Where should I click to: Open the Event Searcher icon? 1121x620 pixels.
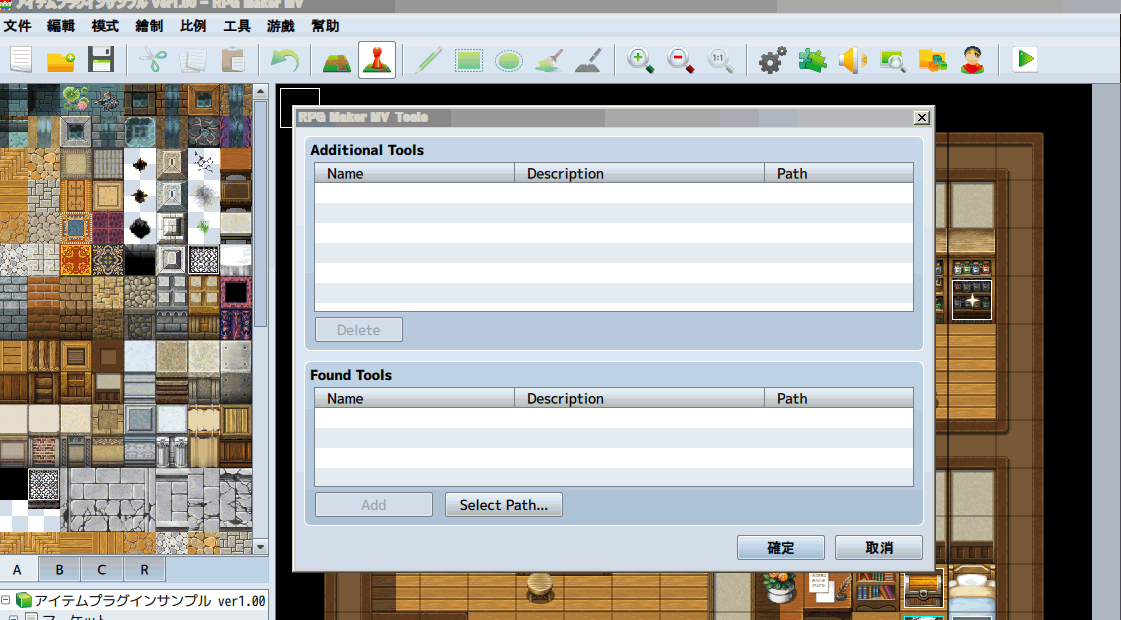click(892, 59)
